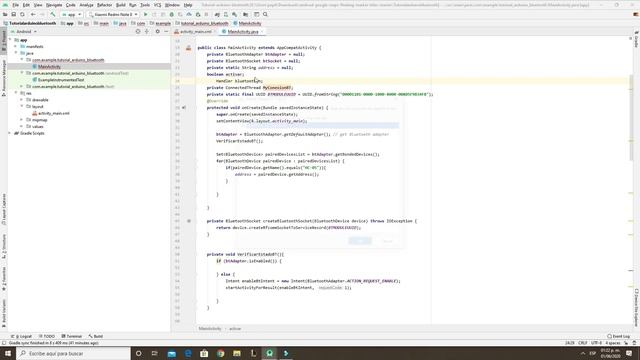Click the Project Structure toolbar icon
640x360 pixels.
[245, 15]
